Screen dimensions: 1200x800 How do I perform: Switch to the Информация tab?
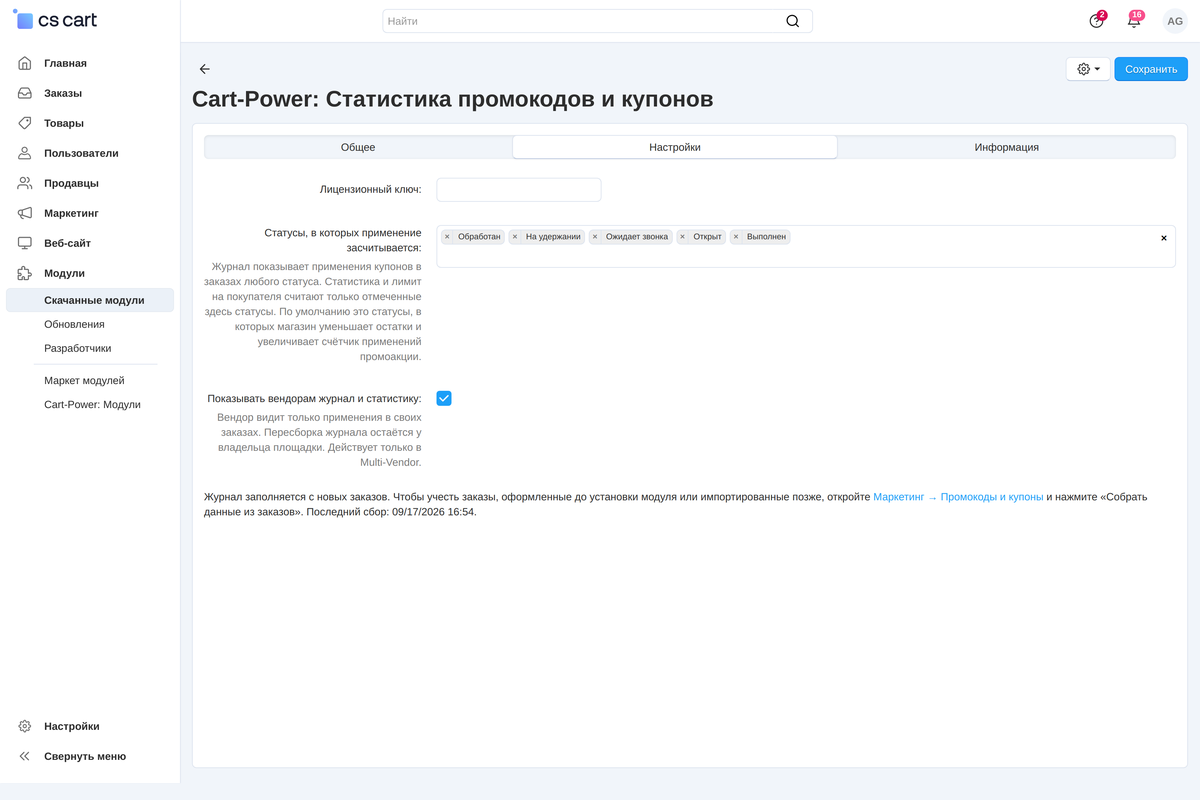coord(1007,147)
